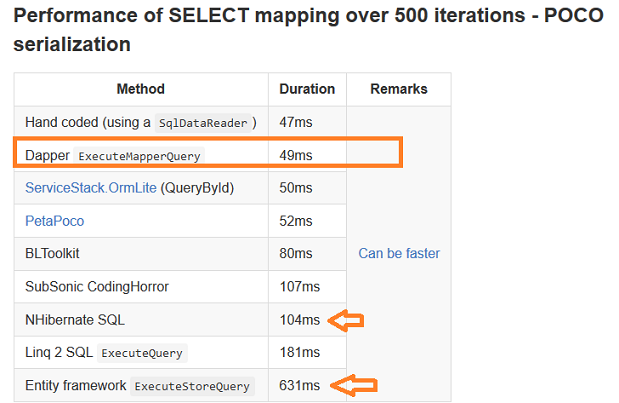Select the Method column header
619x403 pixels.
tap(141, 89)
